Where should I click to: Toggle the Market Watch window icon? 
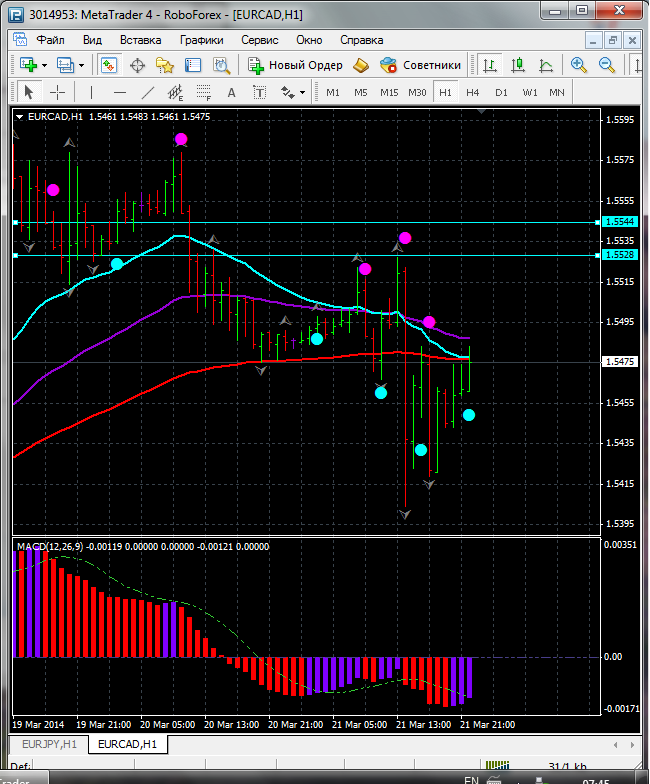(x=108, y=65)
